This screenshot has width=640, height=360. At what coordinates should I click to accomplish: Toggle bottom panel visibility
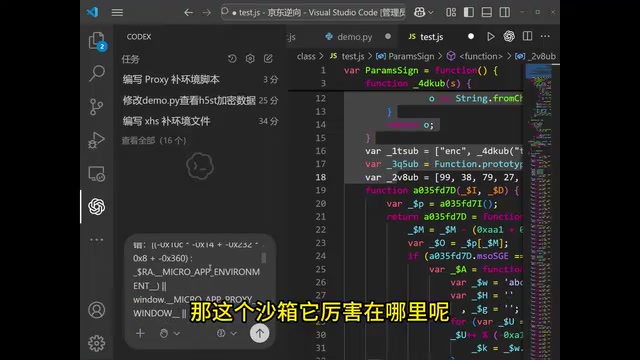click(487, 13)
